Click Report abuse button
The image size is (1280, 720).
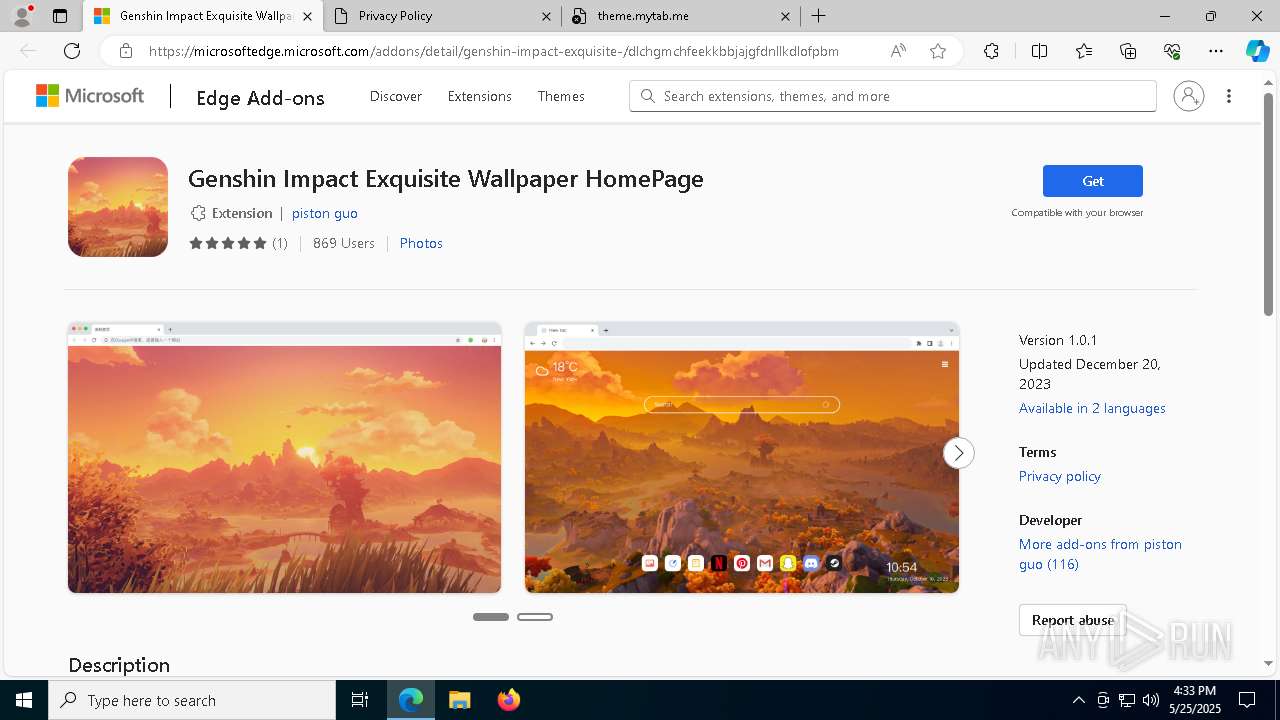coord(1073,620)
